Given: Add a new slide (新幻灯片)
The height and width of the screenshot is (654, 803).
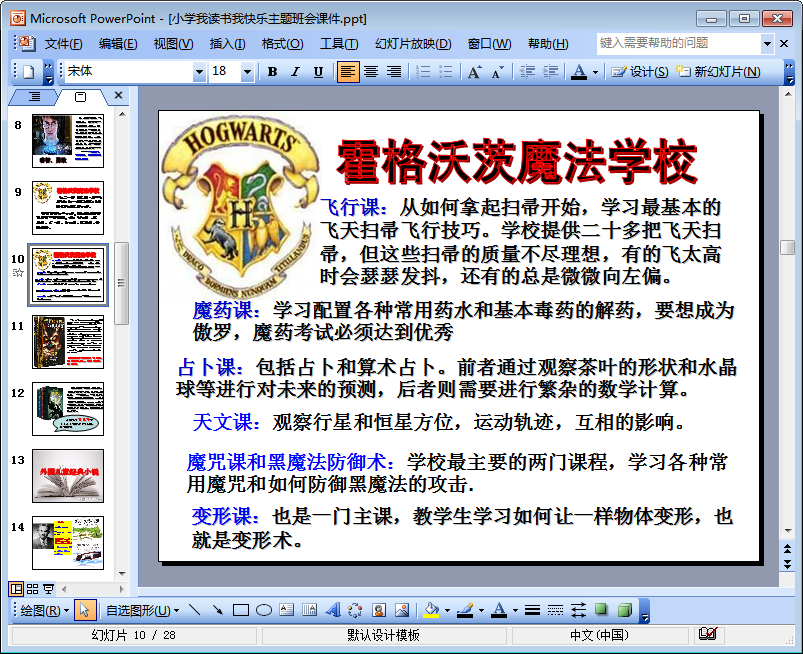Looking at the screenshot, I should 718,72.
